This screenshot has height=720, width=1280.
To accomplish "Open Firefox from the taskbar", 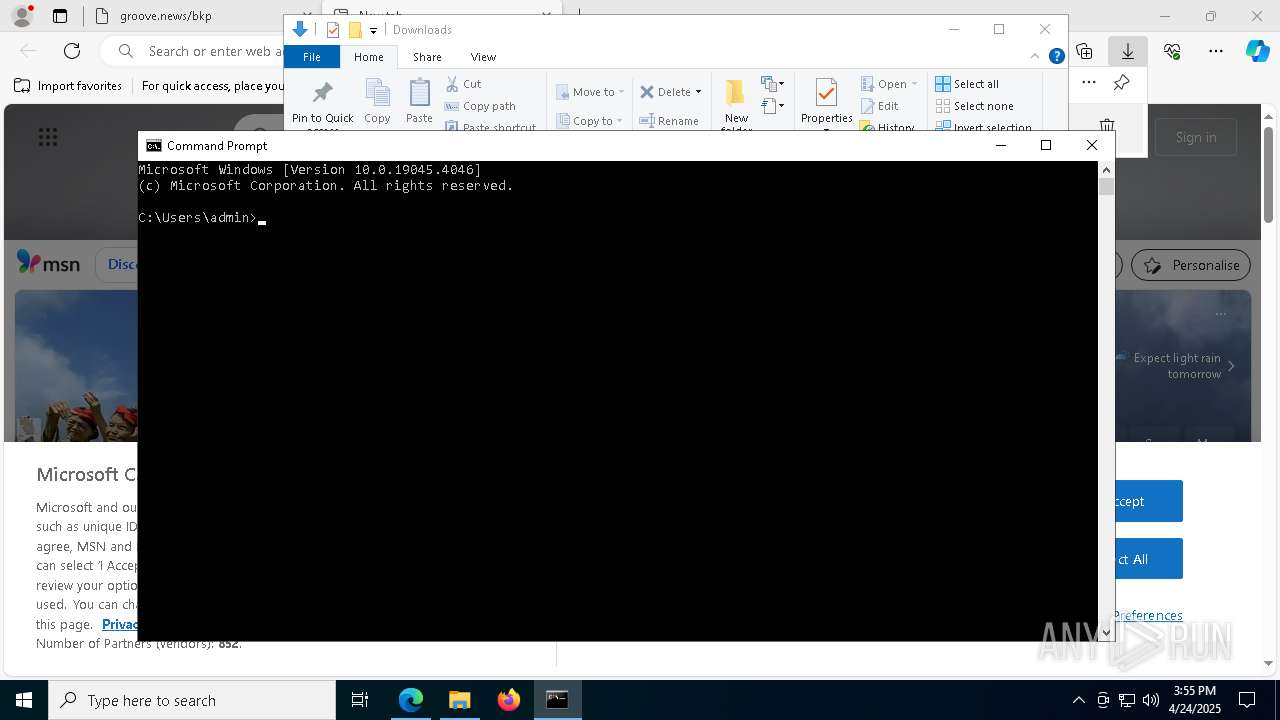I will [x=509, y=700].
